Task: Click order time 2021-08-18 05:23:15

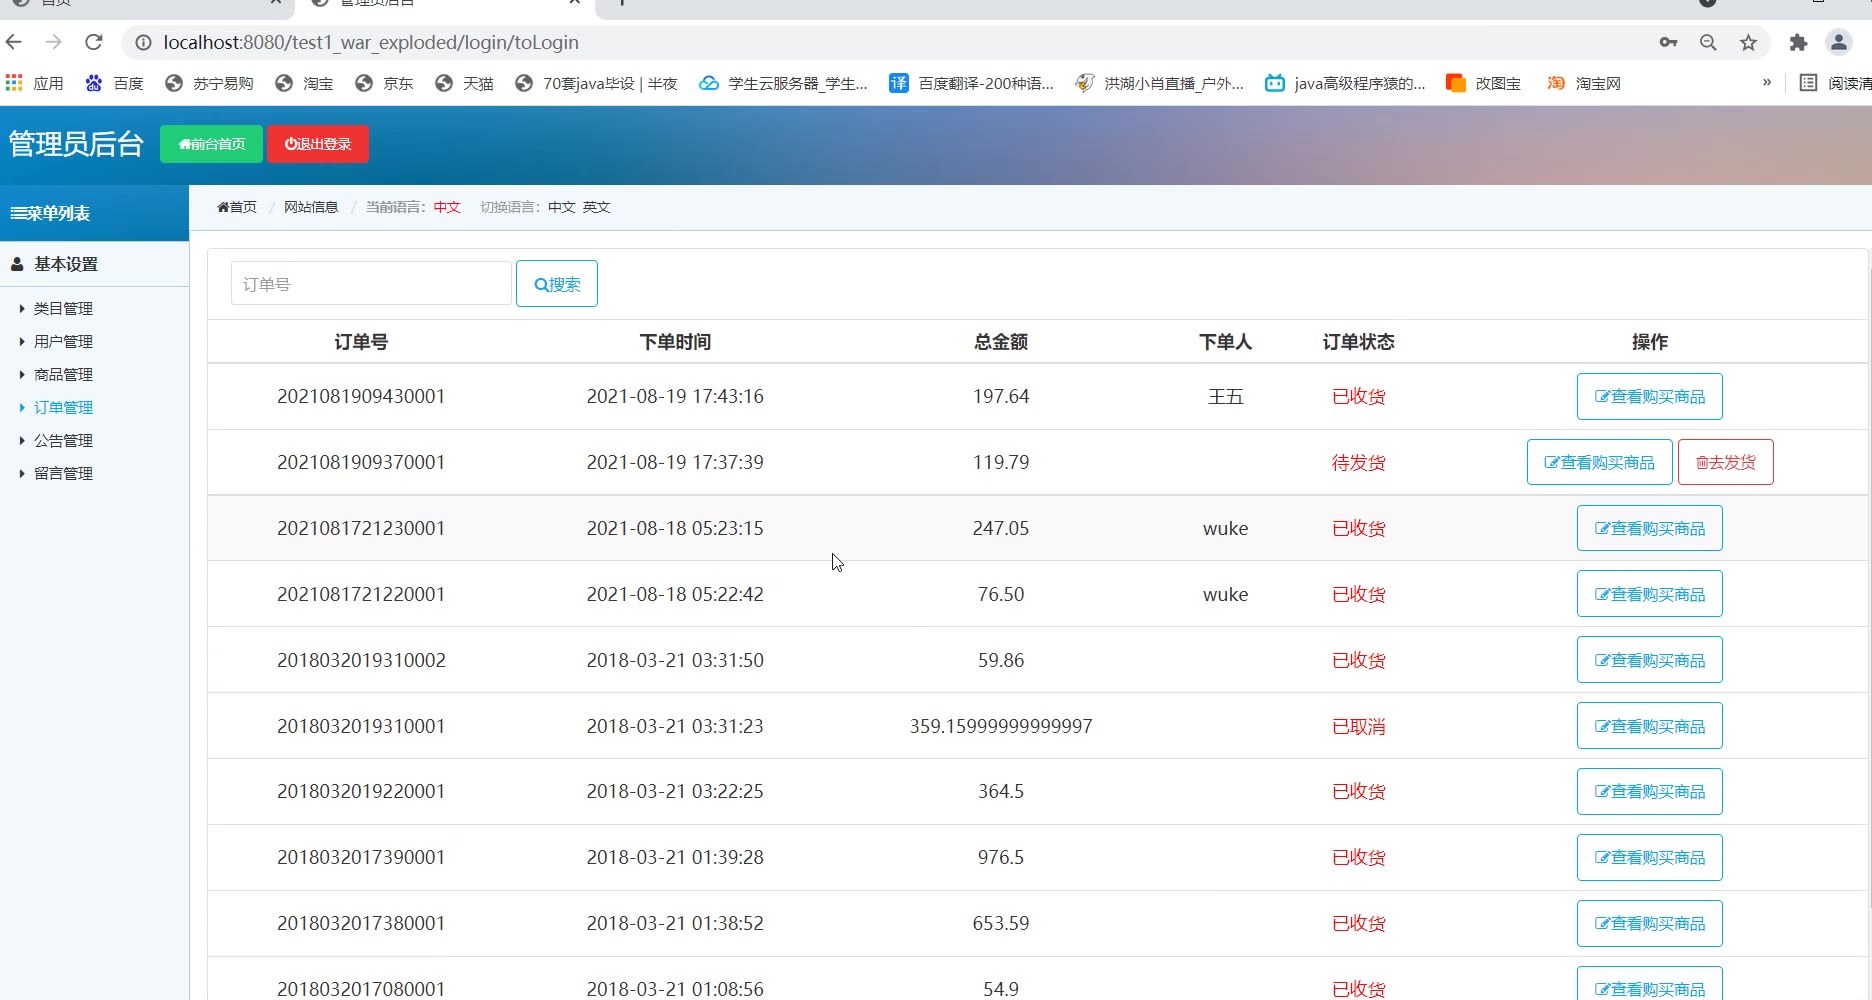Action: tap(675, 528)
